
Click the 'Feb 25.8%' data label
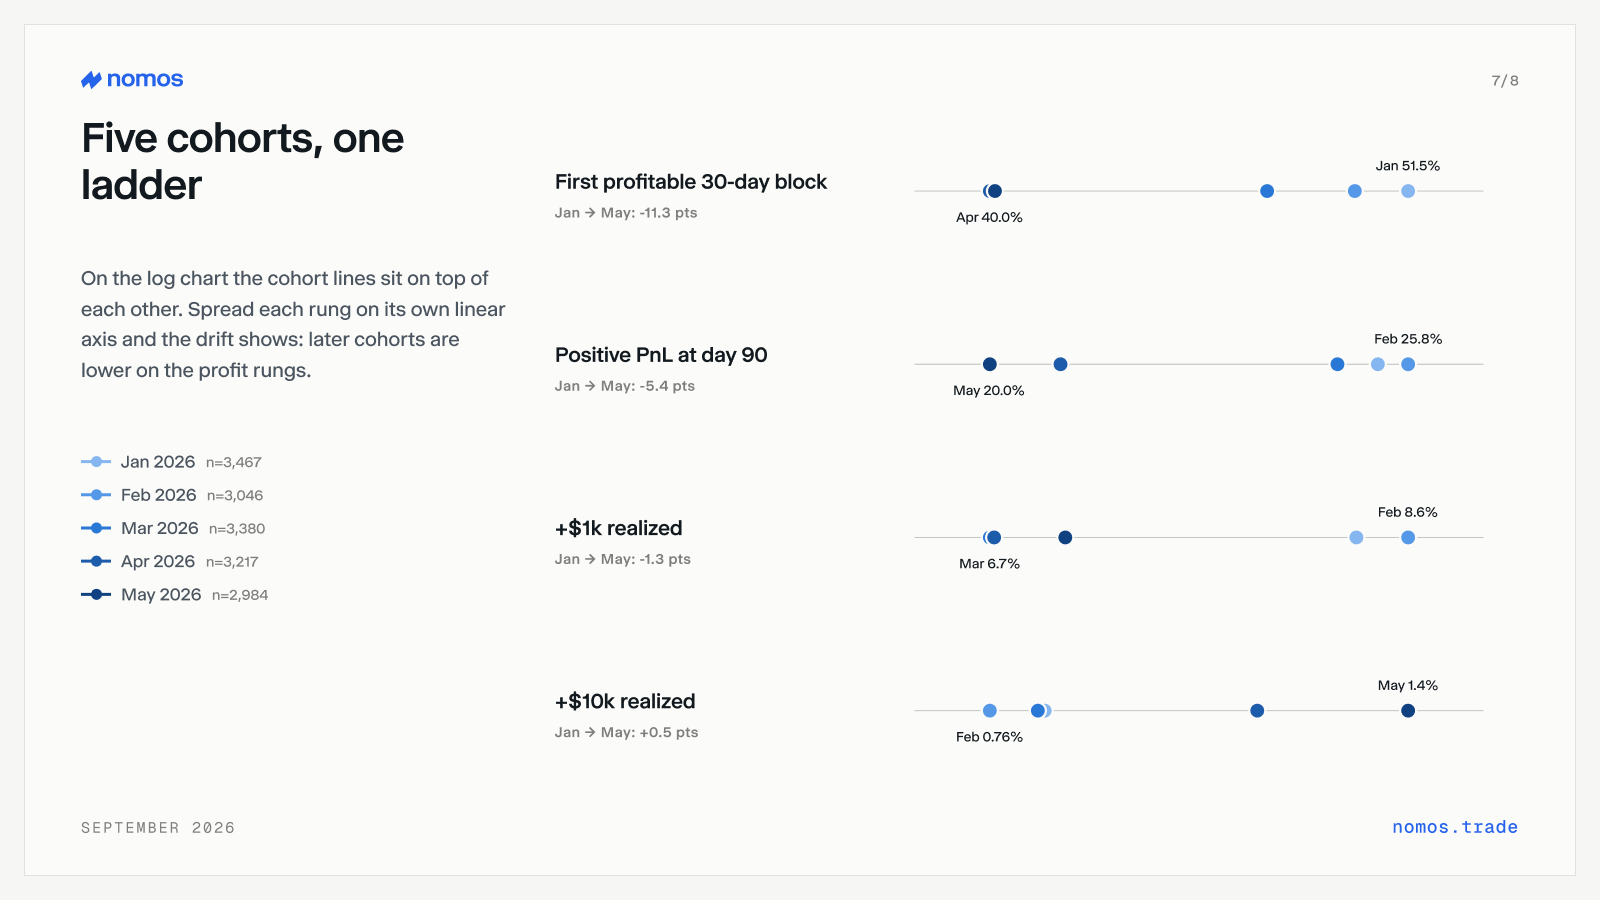coord(1408,339)
